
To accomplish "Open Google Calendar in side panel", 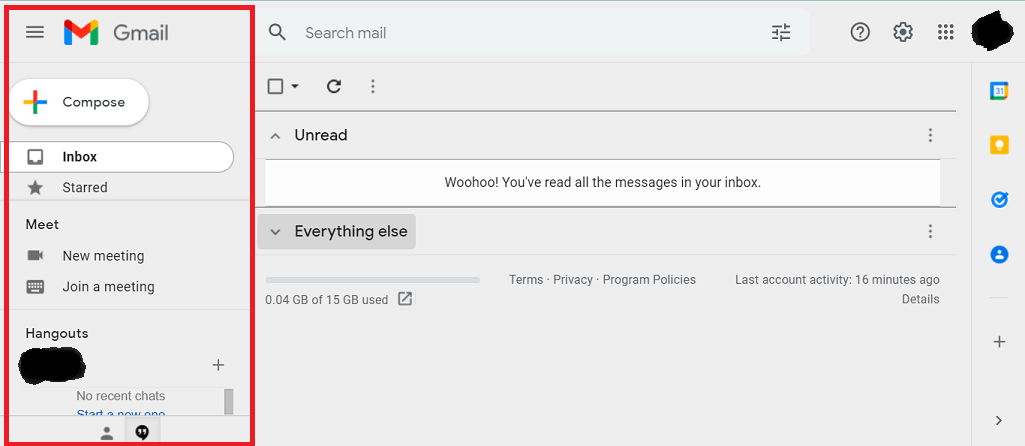I will 999,92.
